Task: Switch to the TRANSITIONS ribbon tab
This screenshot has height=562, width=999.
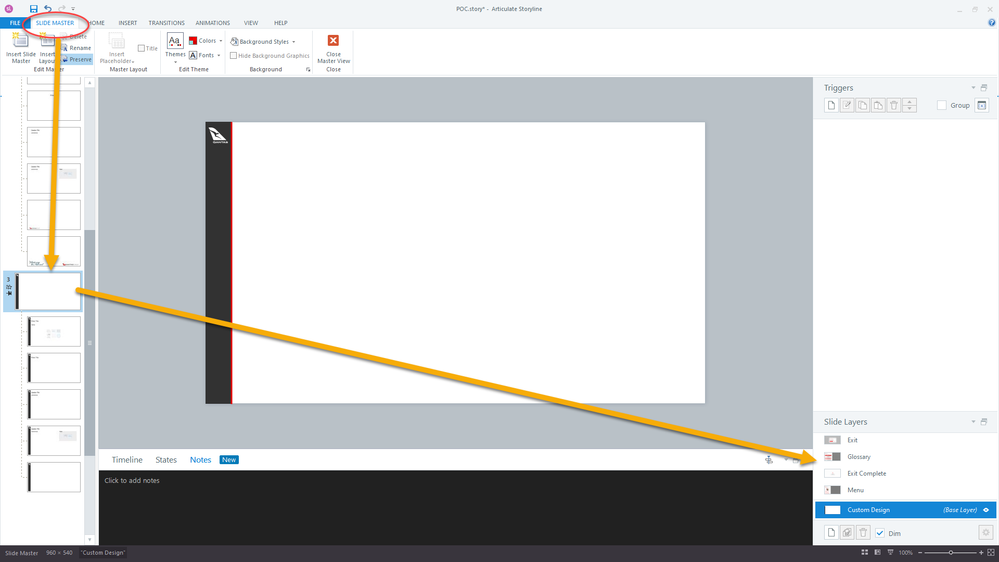Action: point(166,23)
